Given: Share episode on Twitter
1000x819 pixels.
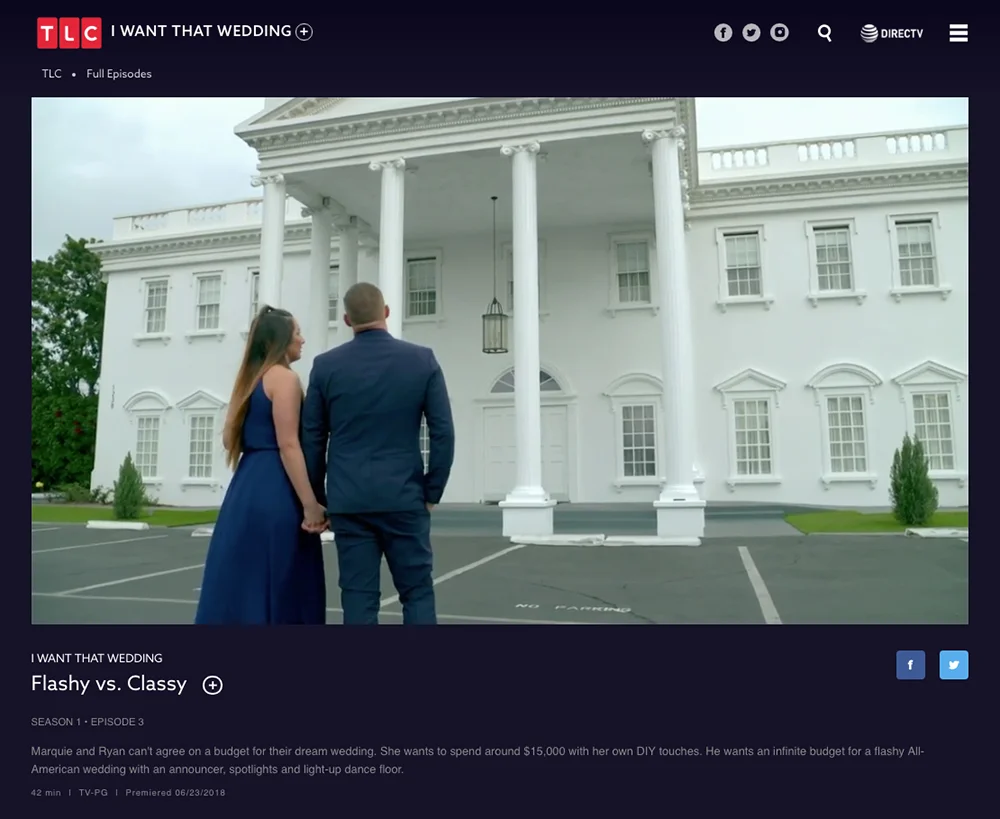Looking at the screenshot, I should tap(953, 665).
